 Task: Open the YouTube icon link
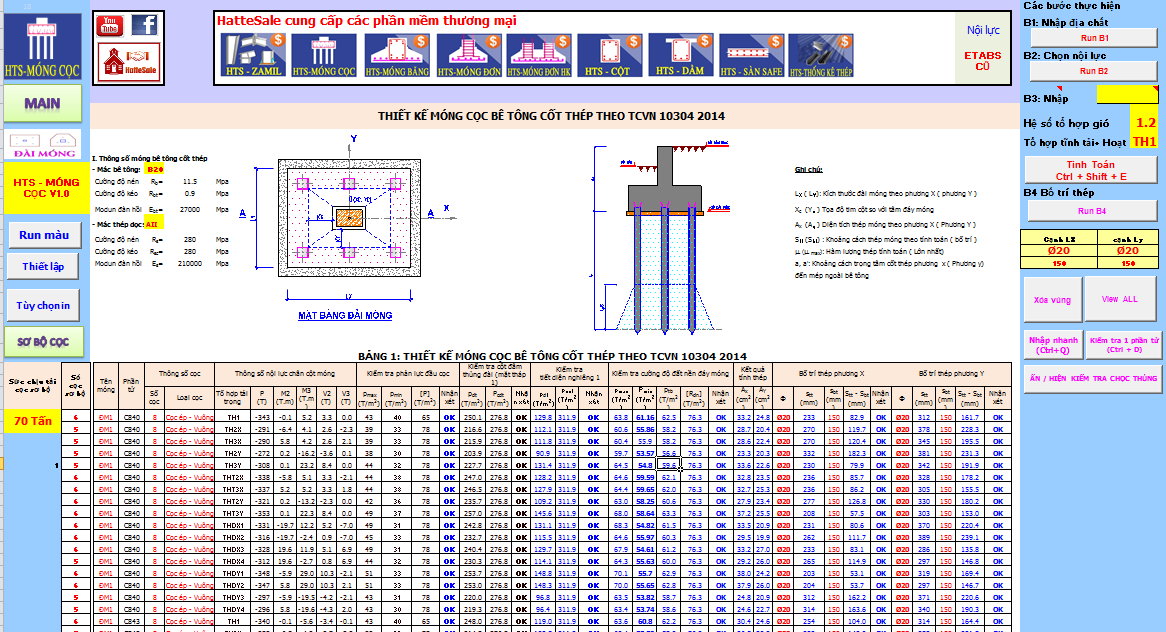point(109,26)
